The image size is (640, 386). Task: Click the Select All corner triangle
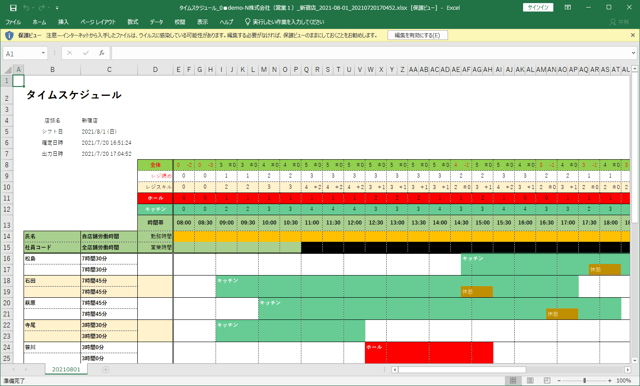[8, 70]
